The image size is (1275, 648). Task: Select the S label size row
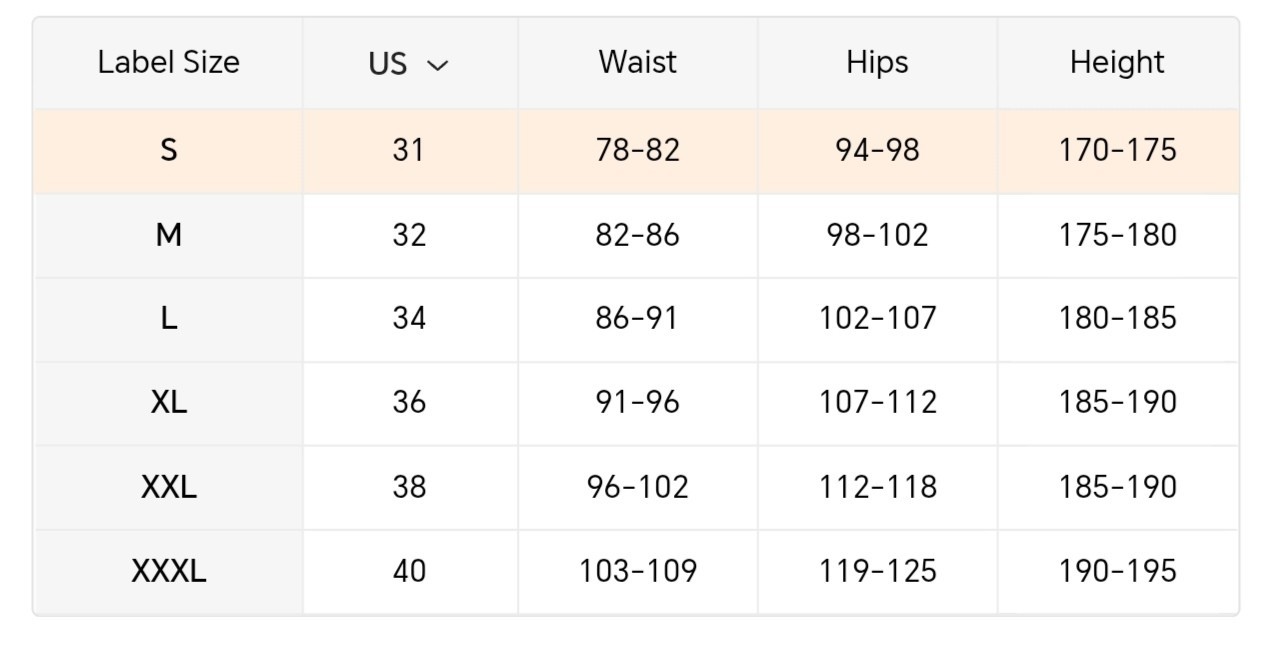tap(636, 151)
